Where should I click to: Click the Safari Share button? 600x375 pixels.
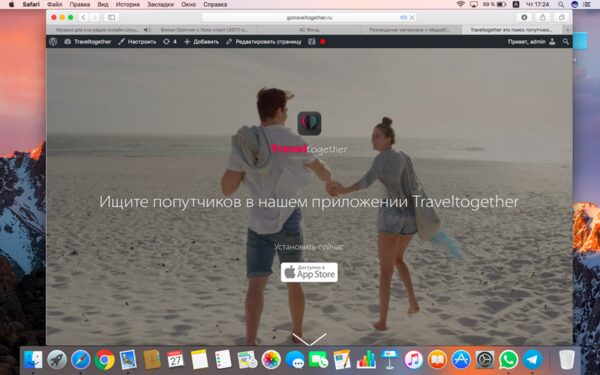[x=543, y=17]
